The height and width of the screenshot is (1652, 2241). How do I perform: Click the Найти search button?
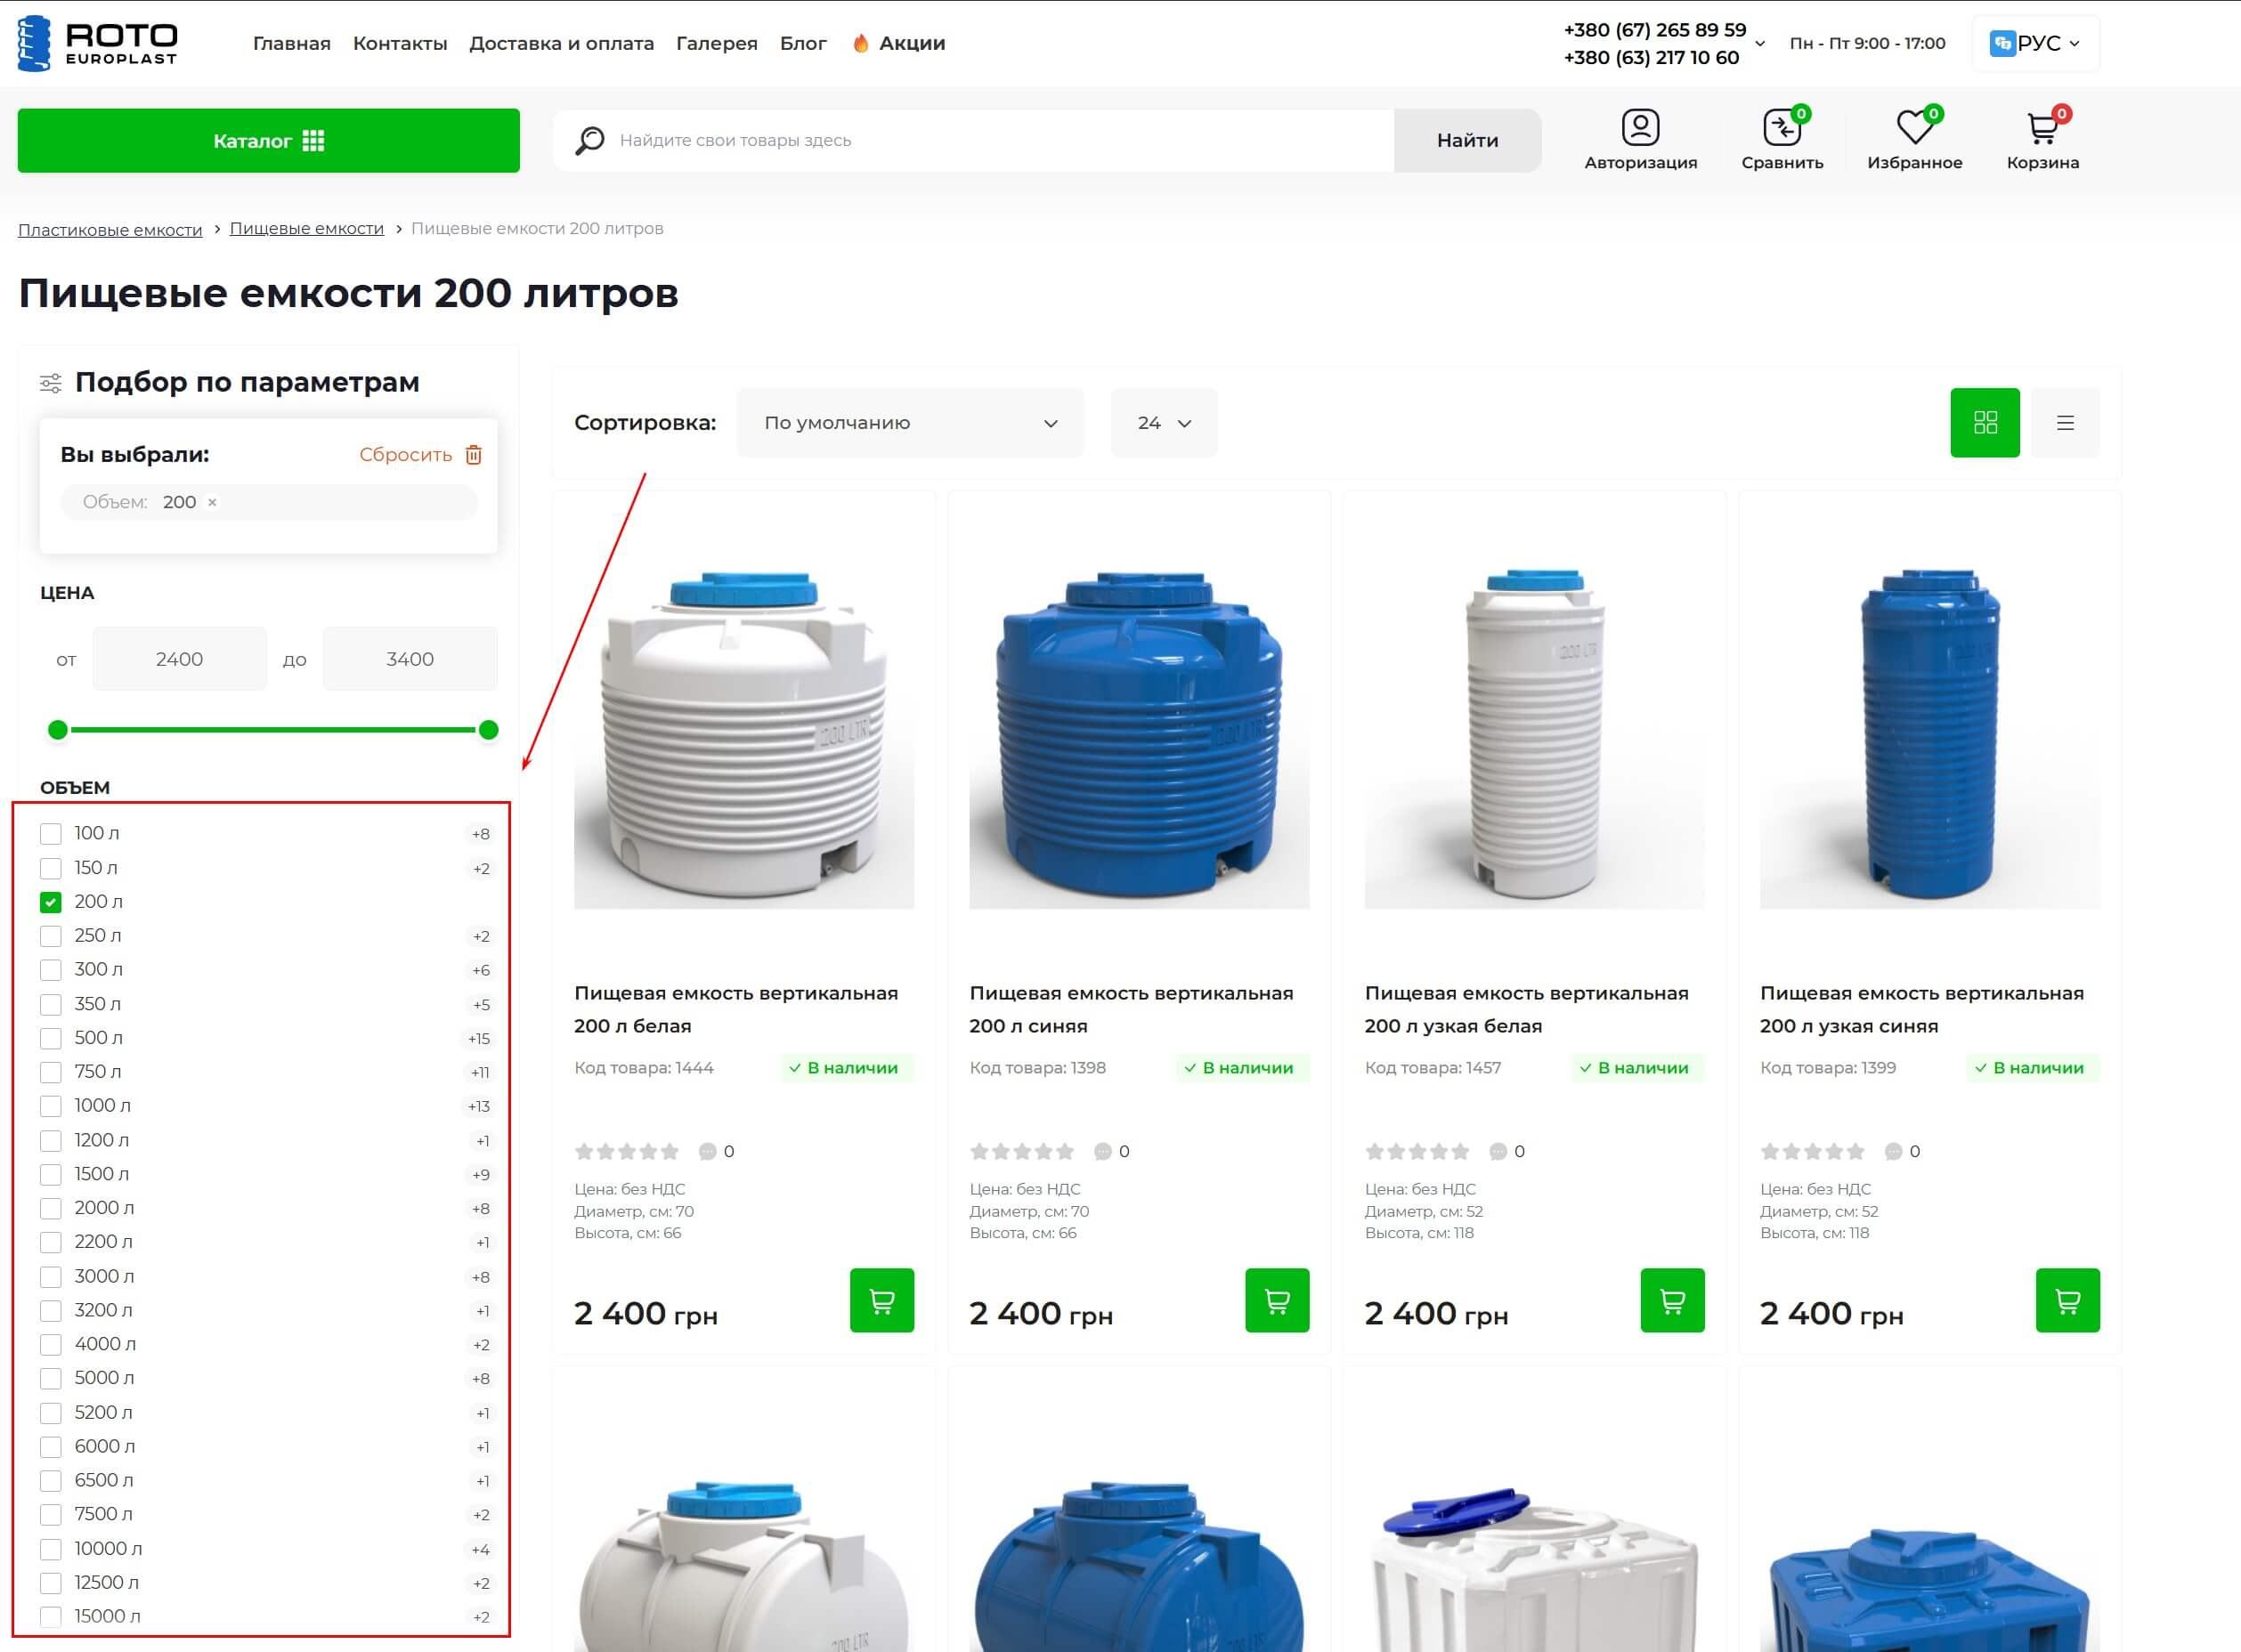1467,140
